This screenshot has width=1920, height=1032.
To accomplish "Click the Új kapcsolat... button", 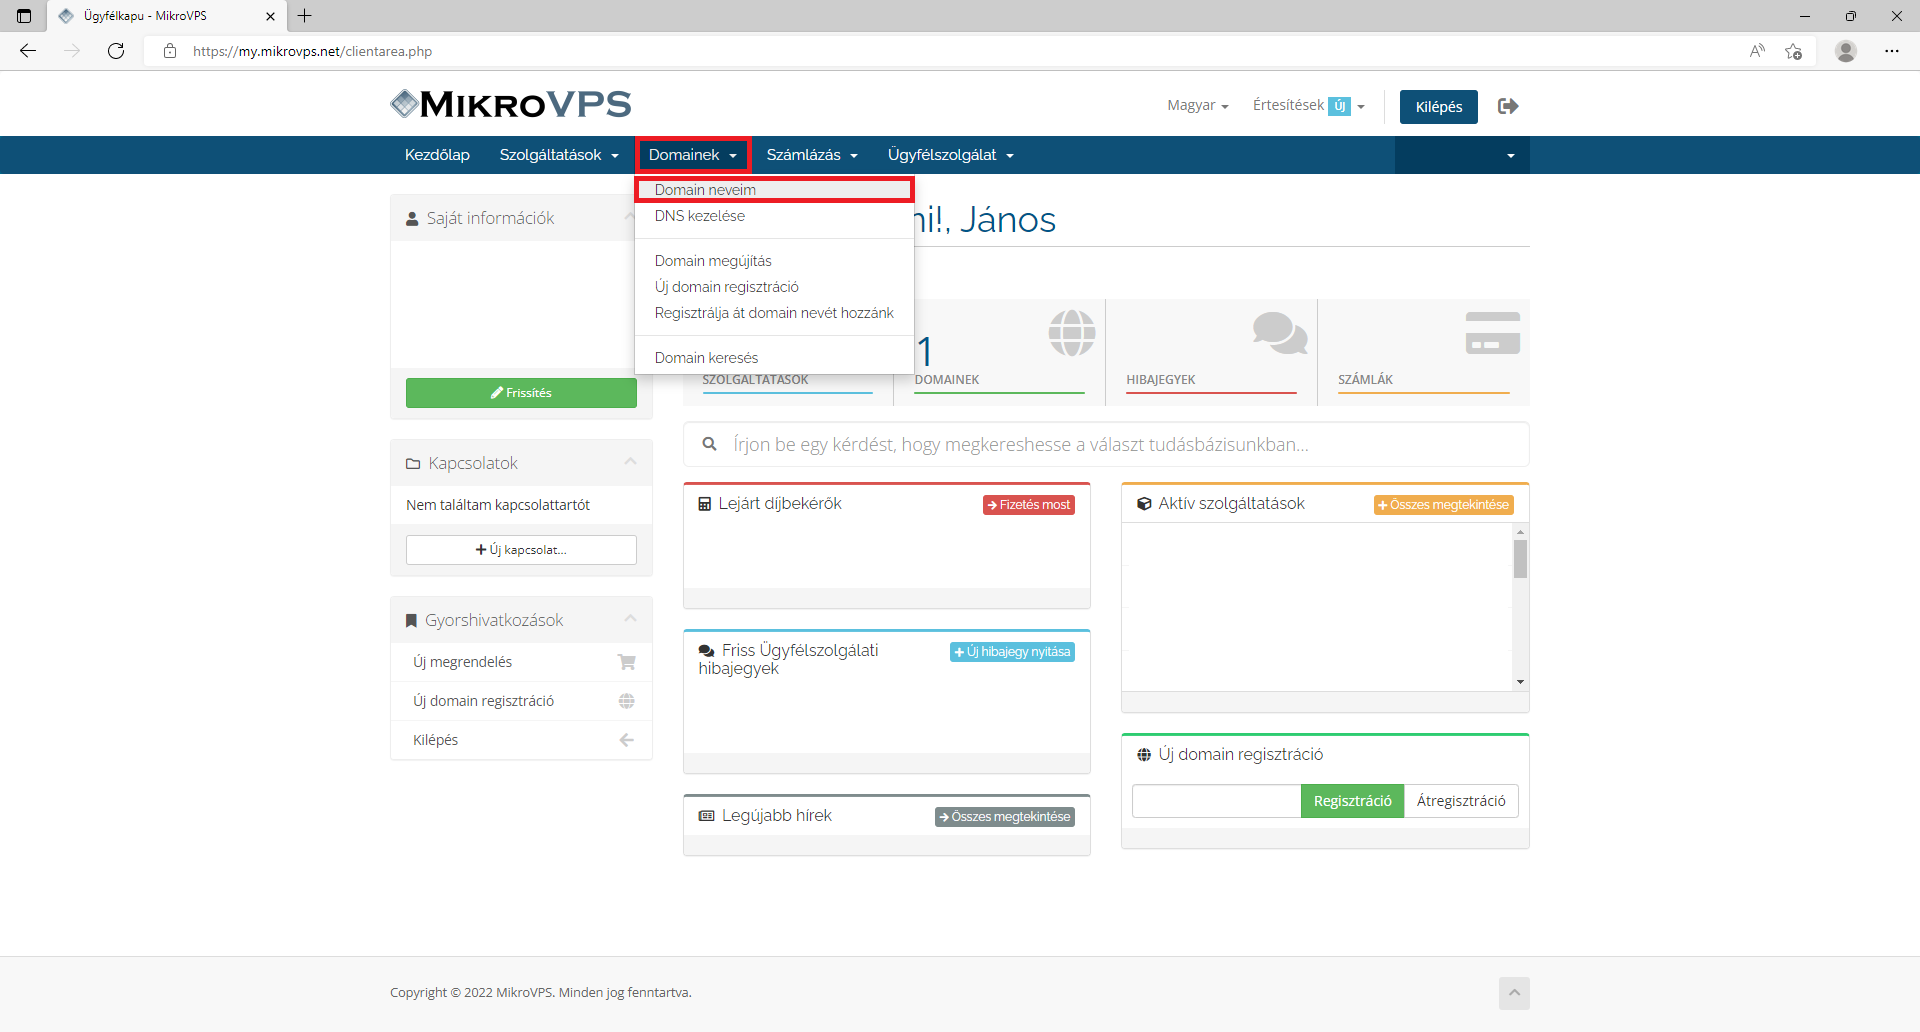I will pos(521,550).
